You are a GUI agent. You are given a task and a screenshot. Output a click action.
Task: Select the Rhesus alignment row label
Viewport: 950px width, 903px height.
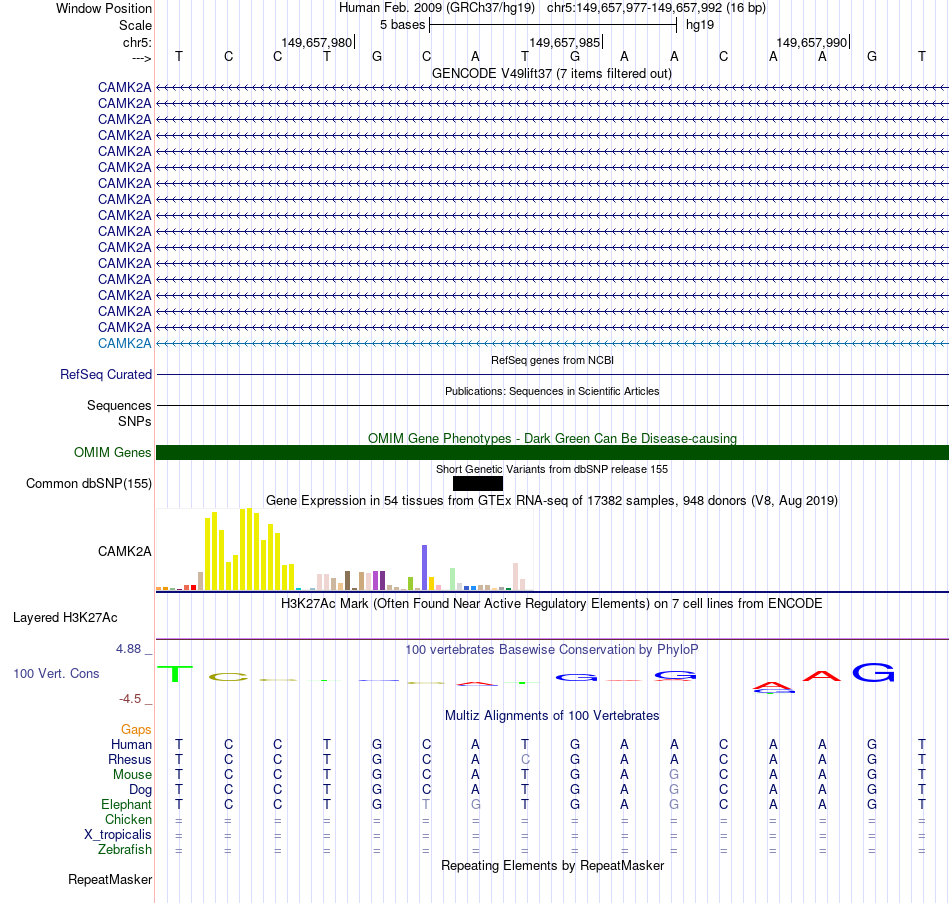tap(130, 759)
